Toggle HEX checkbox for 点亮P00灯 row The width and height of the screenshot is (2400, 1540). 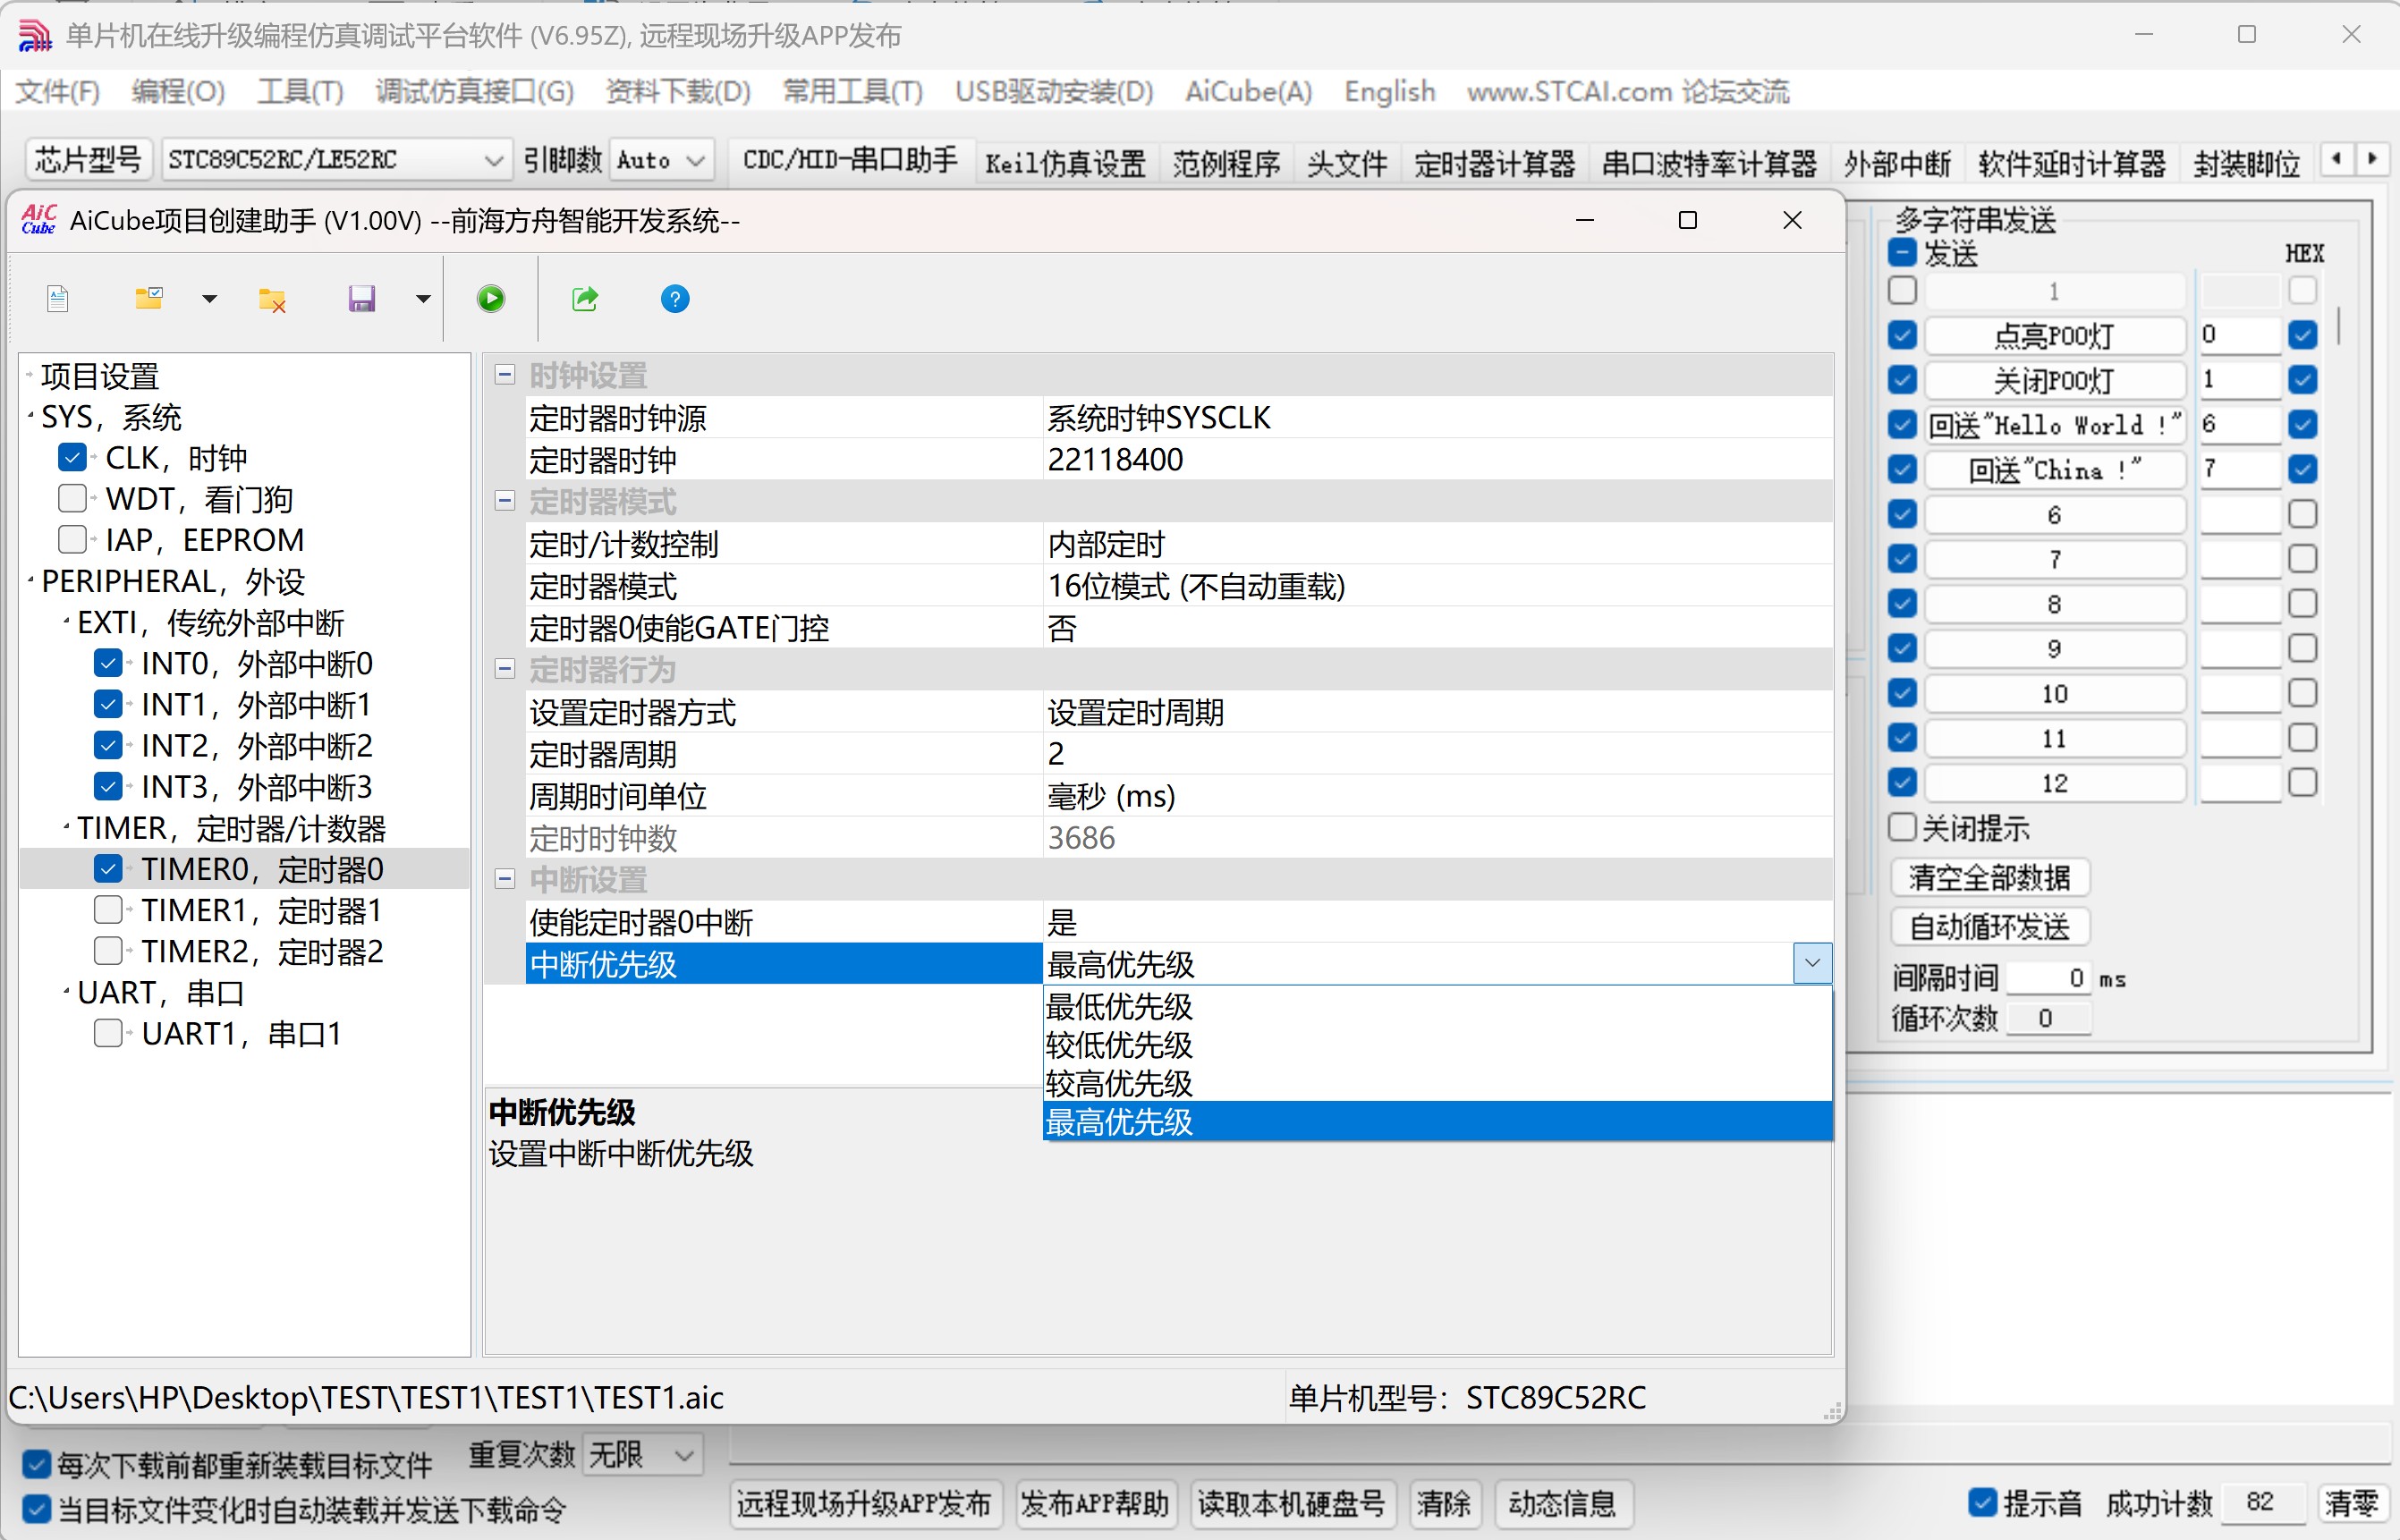point(2303,335)
